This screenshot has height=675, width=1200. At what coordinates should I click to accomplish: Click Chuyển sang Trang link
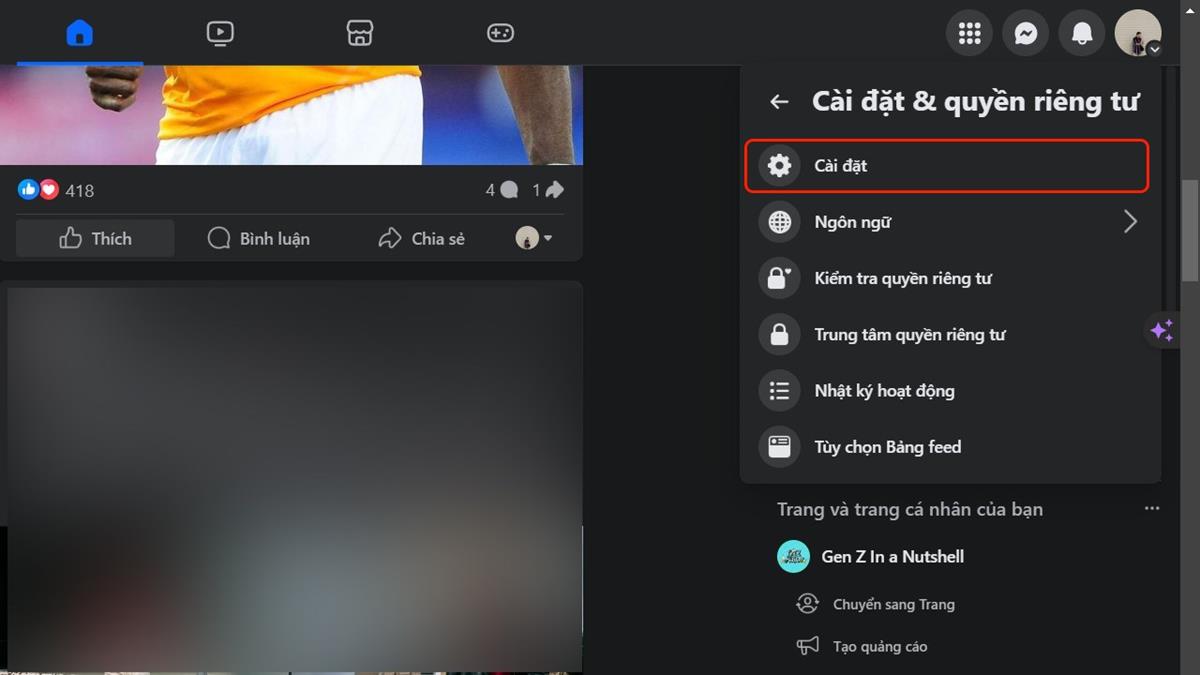click(x=893, y=605)
